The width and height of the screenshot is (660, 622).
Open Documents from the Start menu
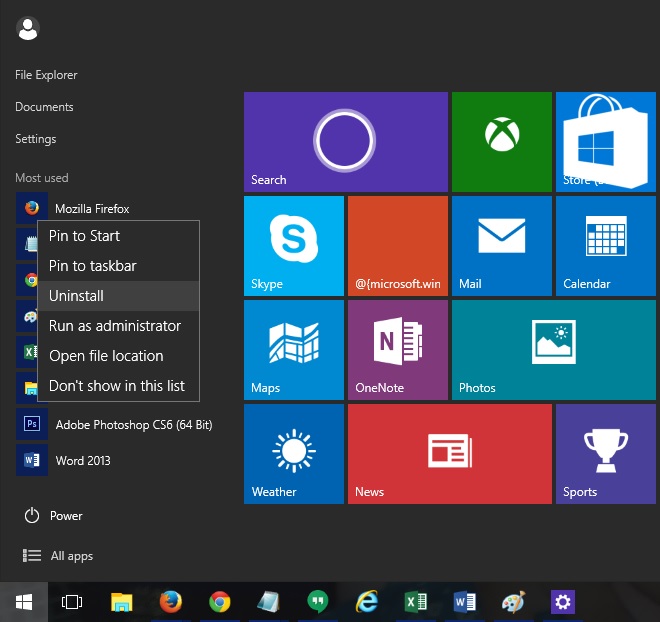44,107
